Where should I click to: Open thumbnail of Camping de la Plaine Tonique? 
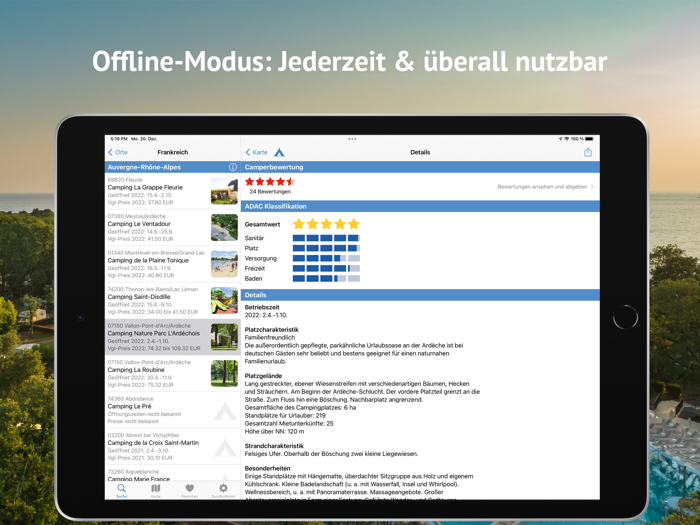(x=224, y=264)
